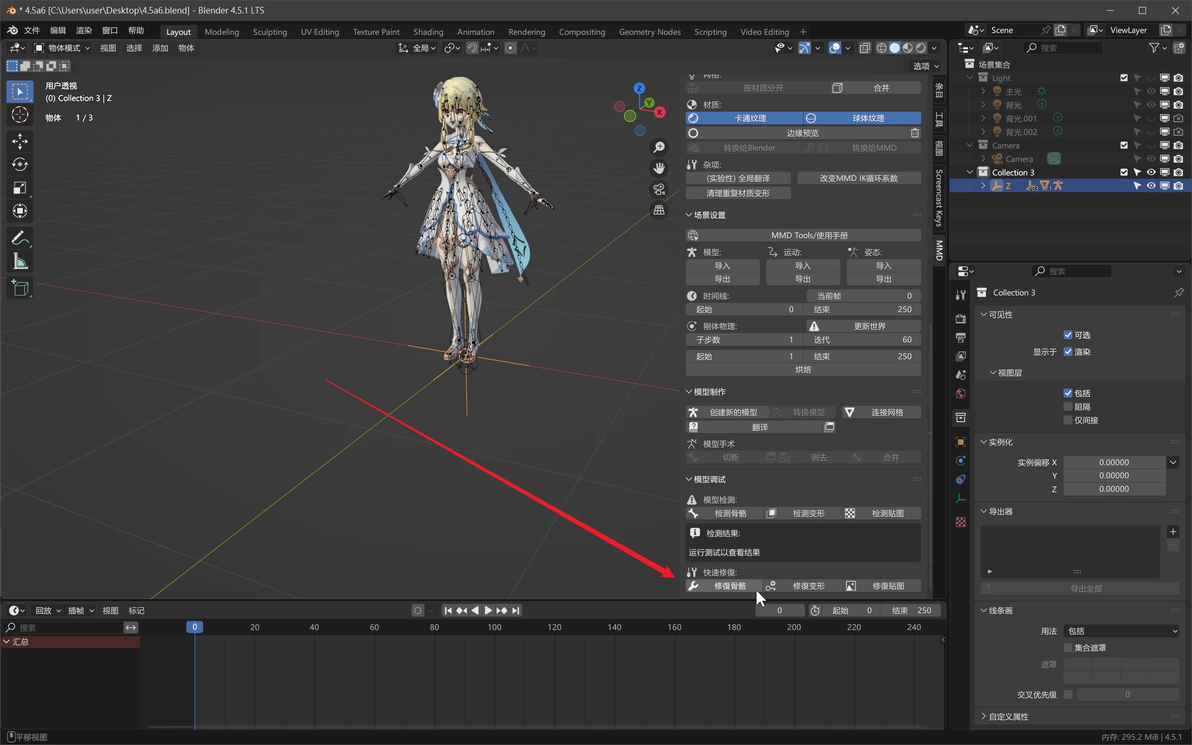Open the Object properties tab icon

(x=961, y=442)
